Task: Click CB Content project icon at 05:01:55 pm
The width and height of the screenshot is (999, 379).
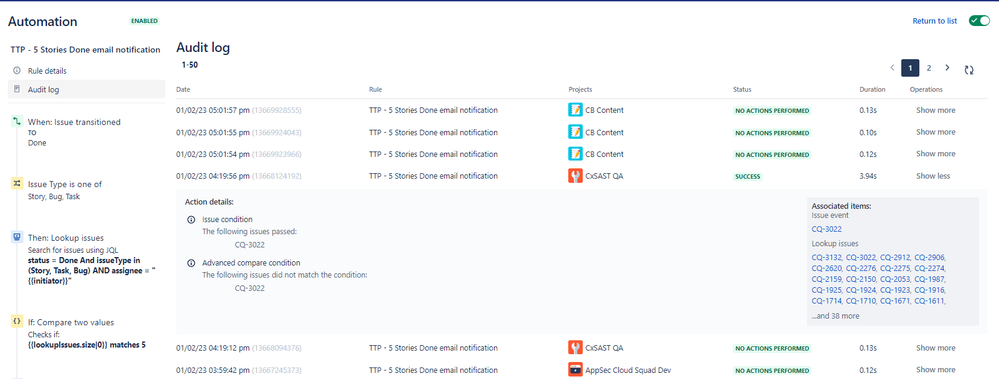Action: point(575,132)
